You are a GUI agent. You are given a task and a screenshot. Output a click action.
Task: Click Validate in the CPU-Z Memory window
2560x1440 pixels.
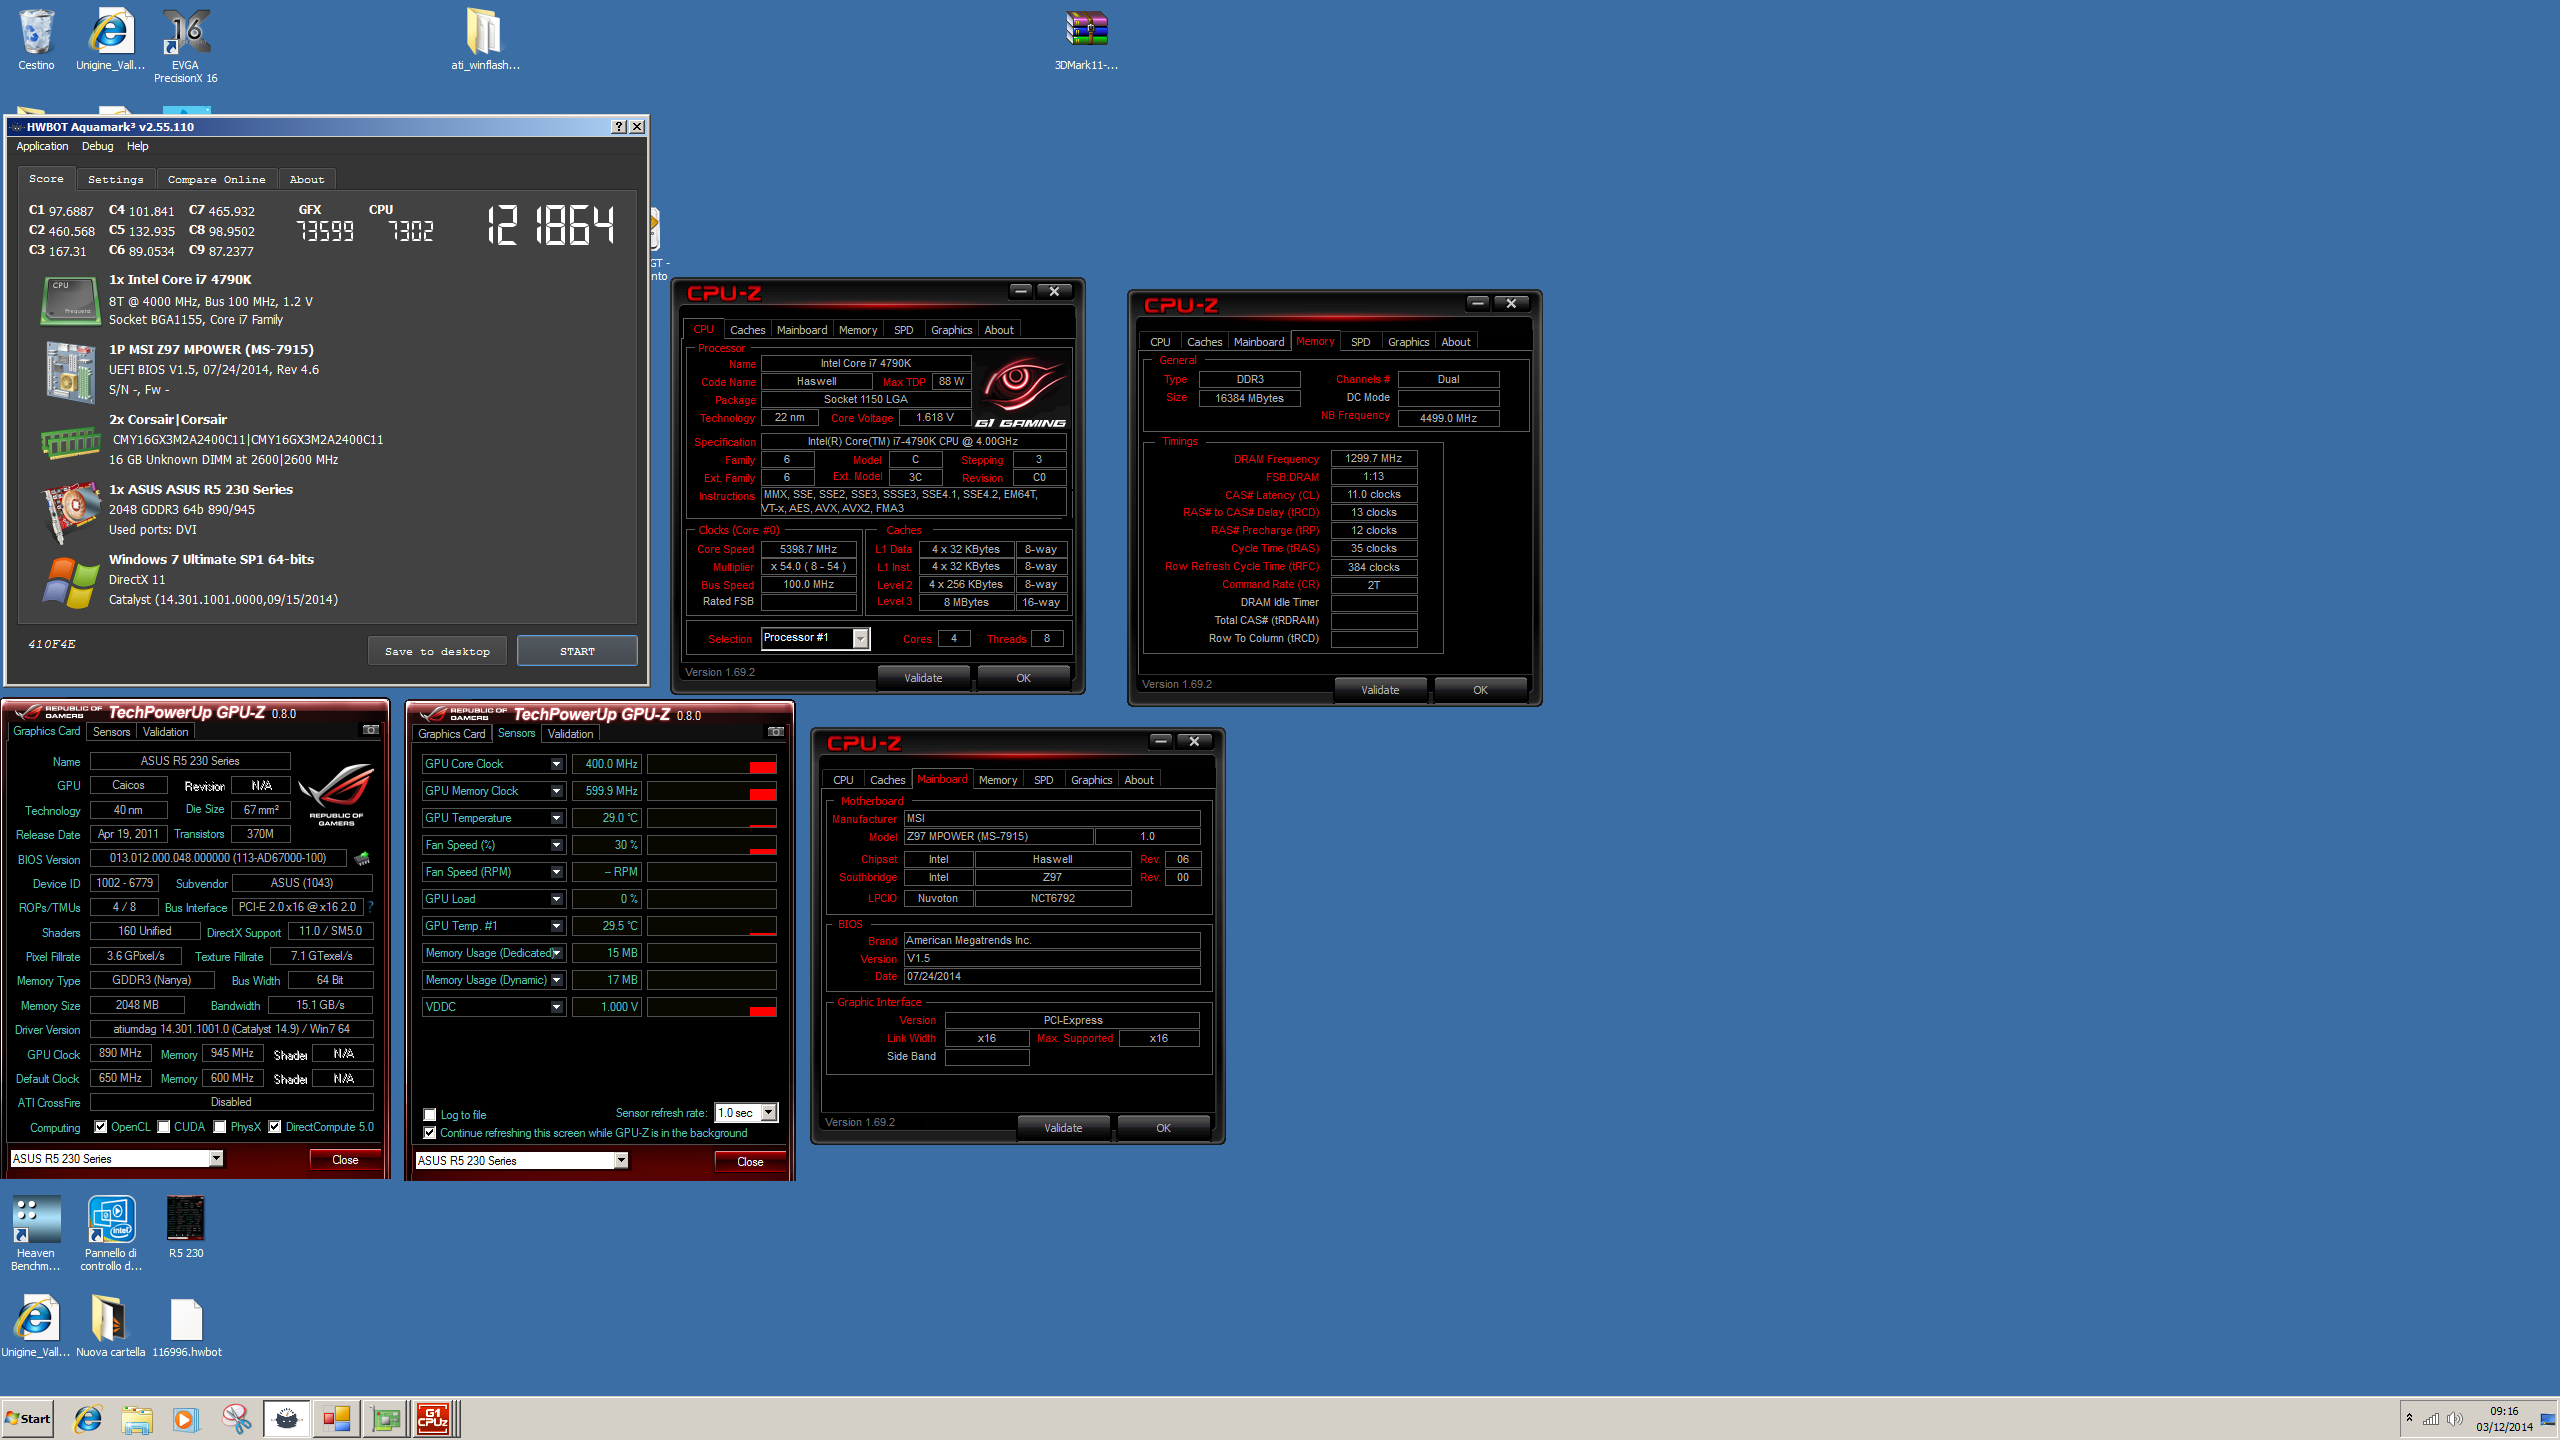coord(1380,690)
